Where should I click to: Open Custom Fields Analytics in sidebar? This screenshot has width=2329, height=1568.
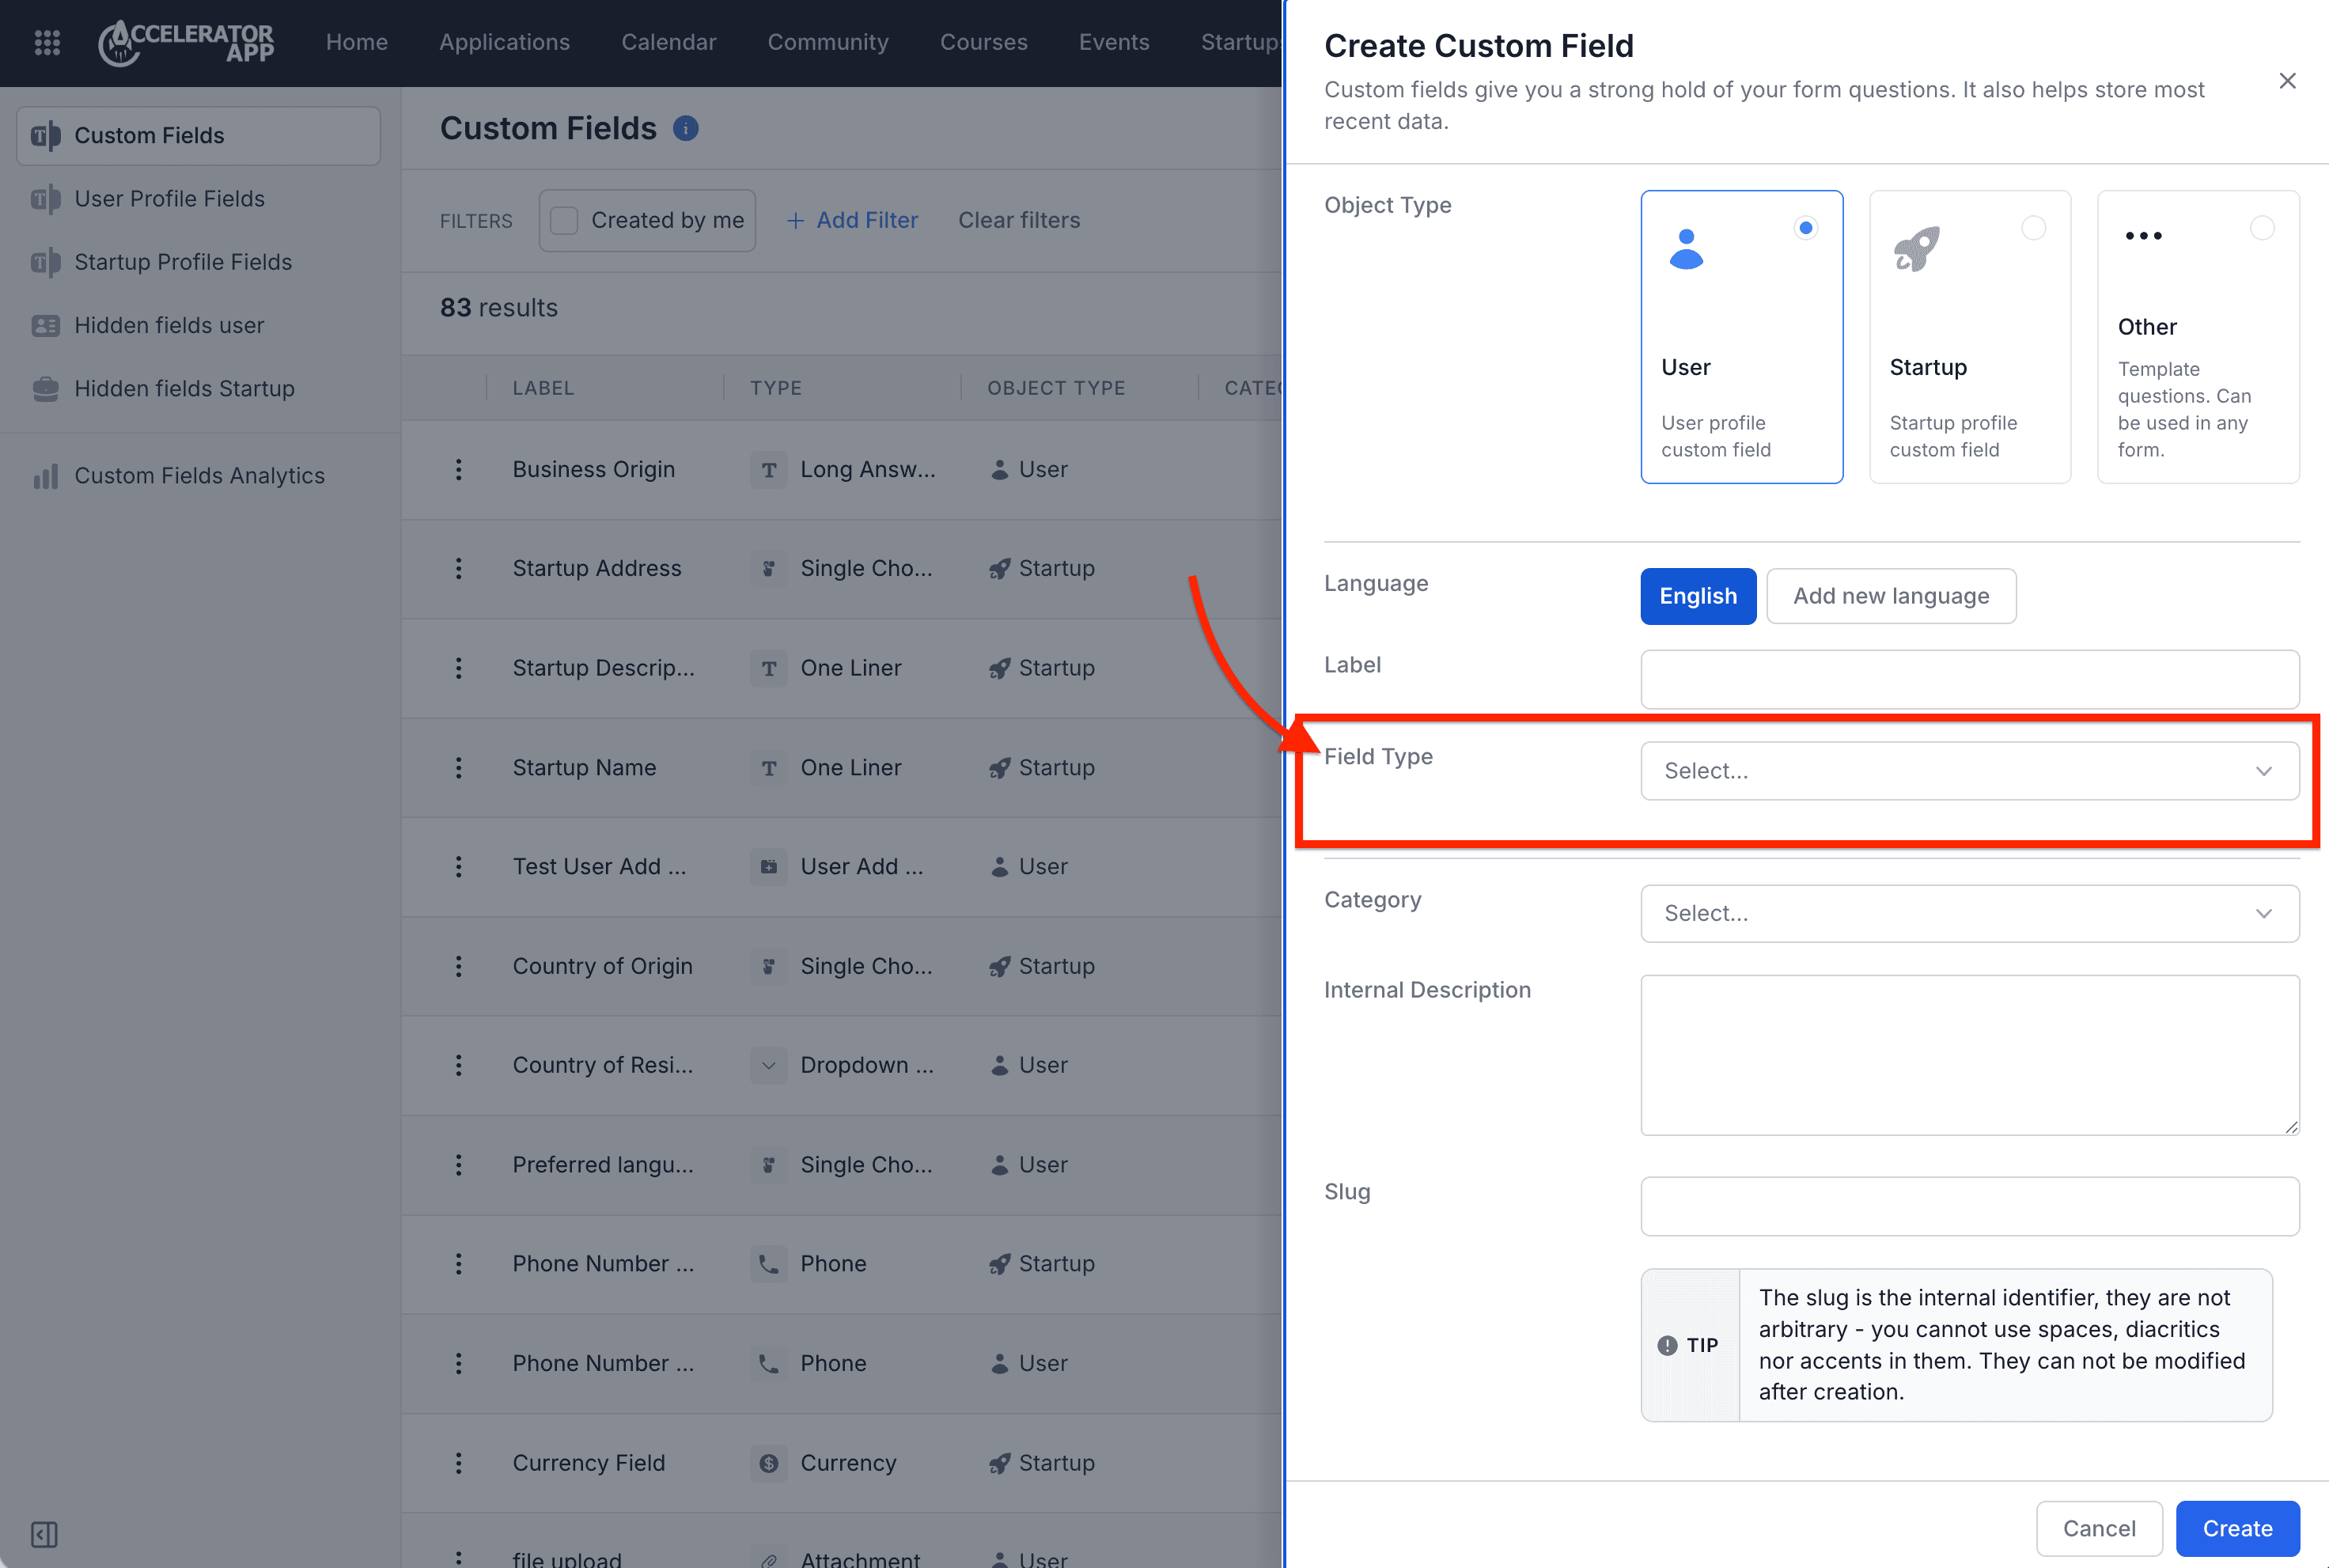tap(199, 476)
